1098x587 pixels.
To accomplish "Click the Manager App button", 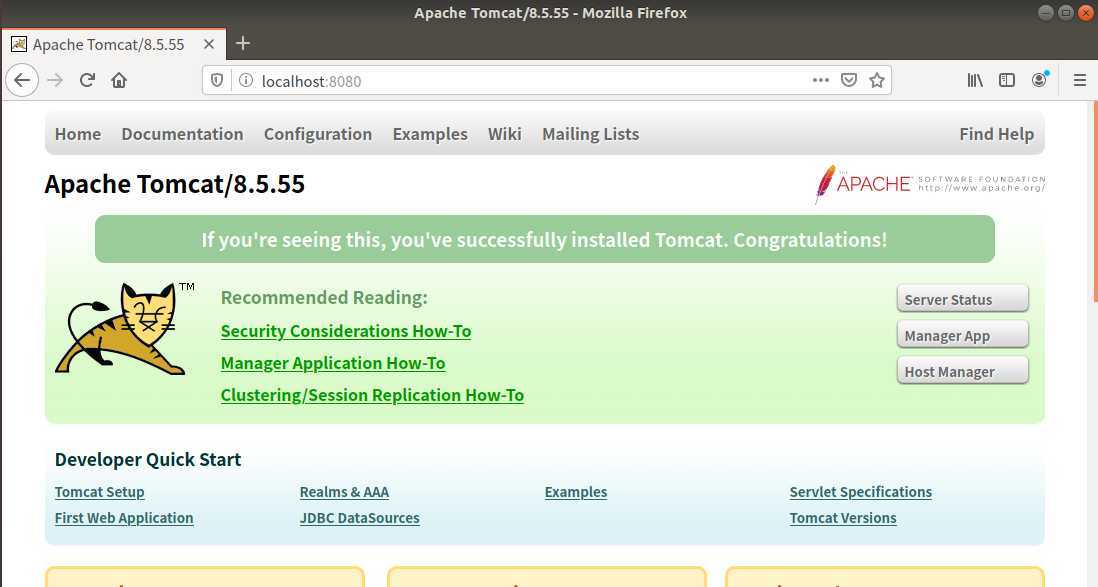I will (962, 336).
